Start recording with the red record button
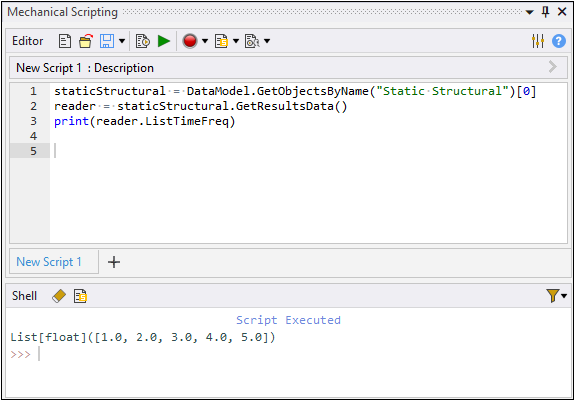This screenshot has height=401, width=575. tap(190, 41)
